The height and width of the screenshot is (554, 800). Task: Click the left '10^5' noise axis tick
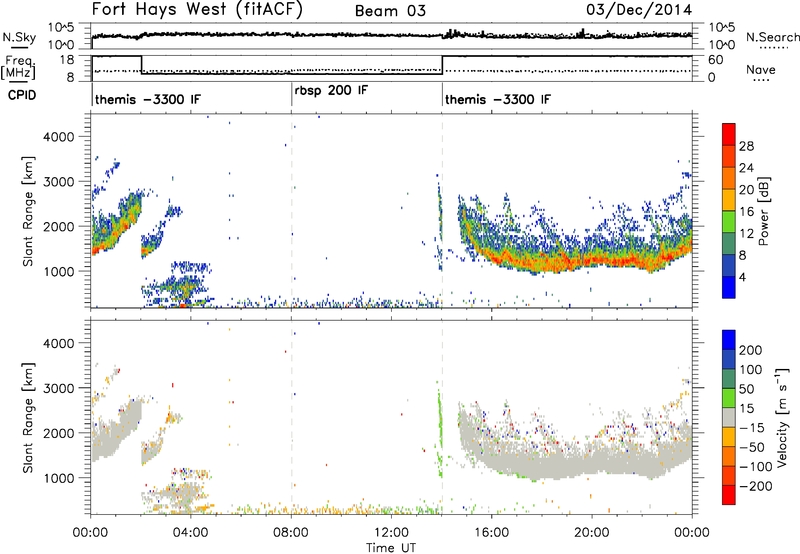coord(61,28)
